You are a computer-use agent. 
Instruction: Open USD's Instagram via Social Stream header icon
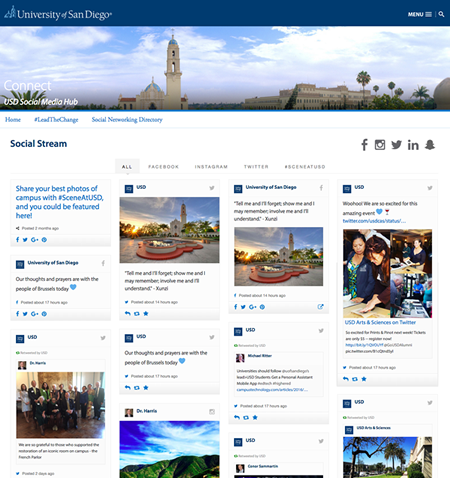coord(380,145)
